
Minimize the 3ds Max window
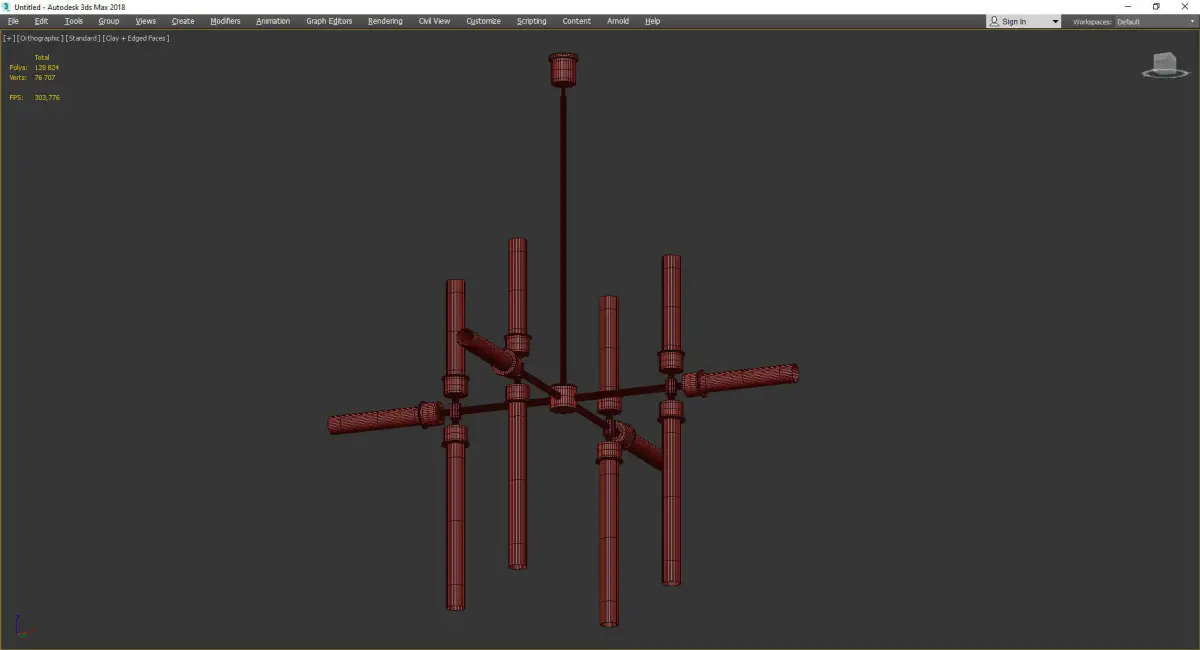(x=1128, y=6)
